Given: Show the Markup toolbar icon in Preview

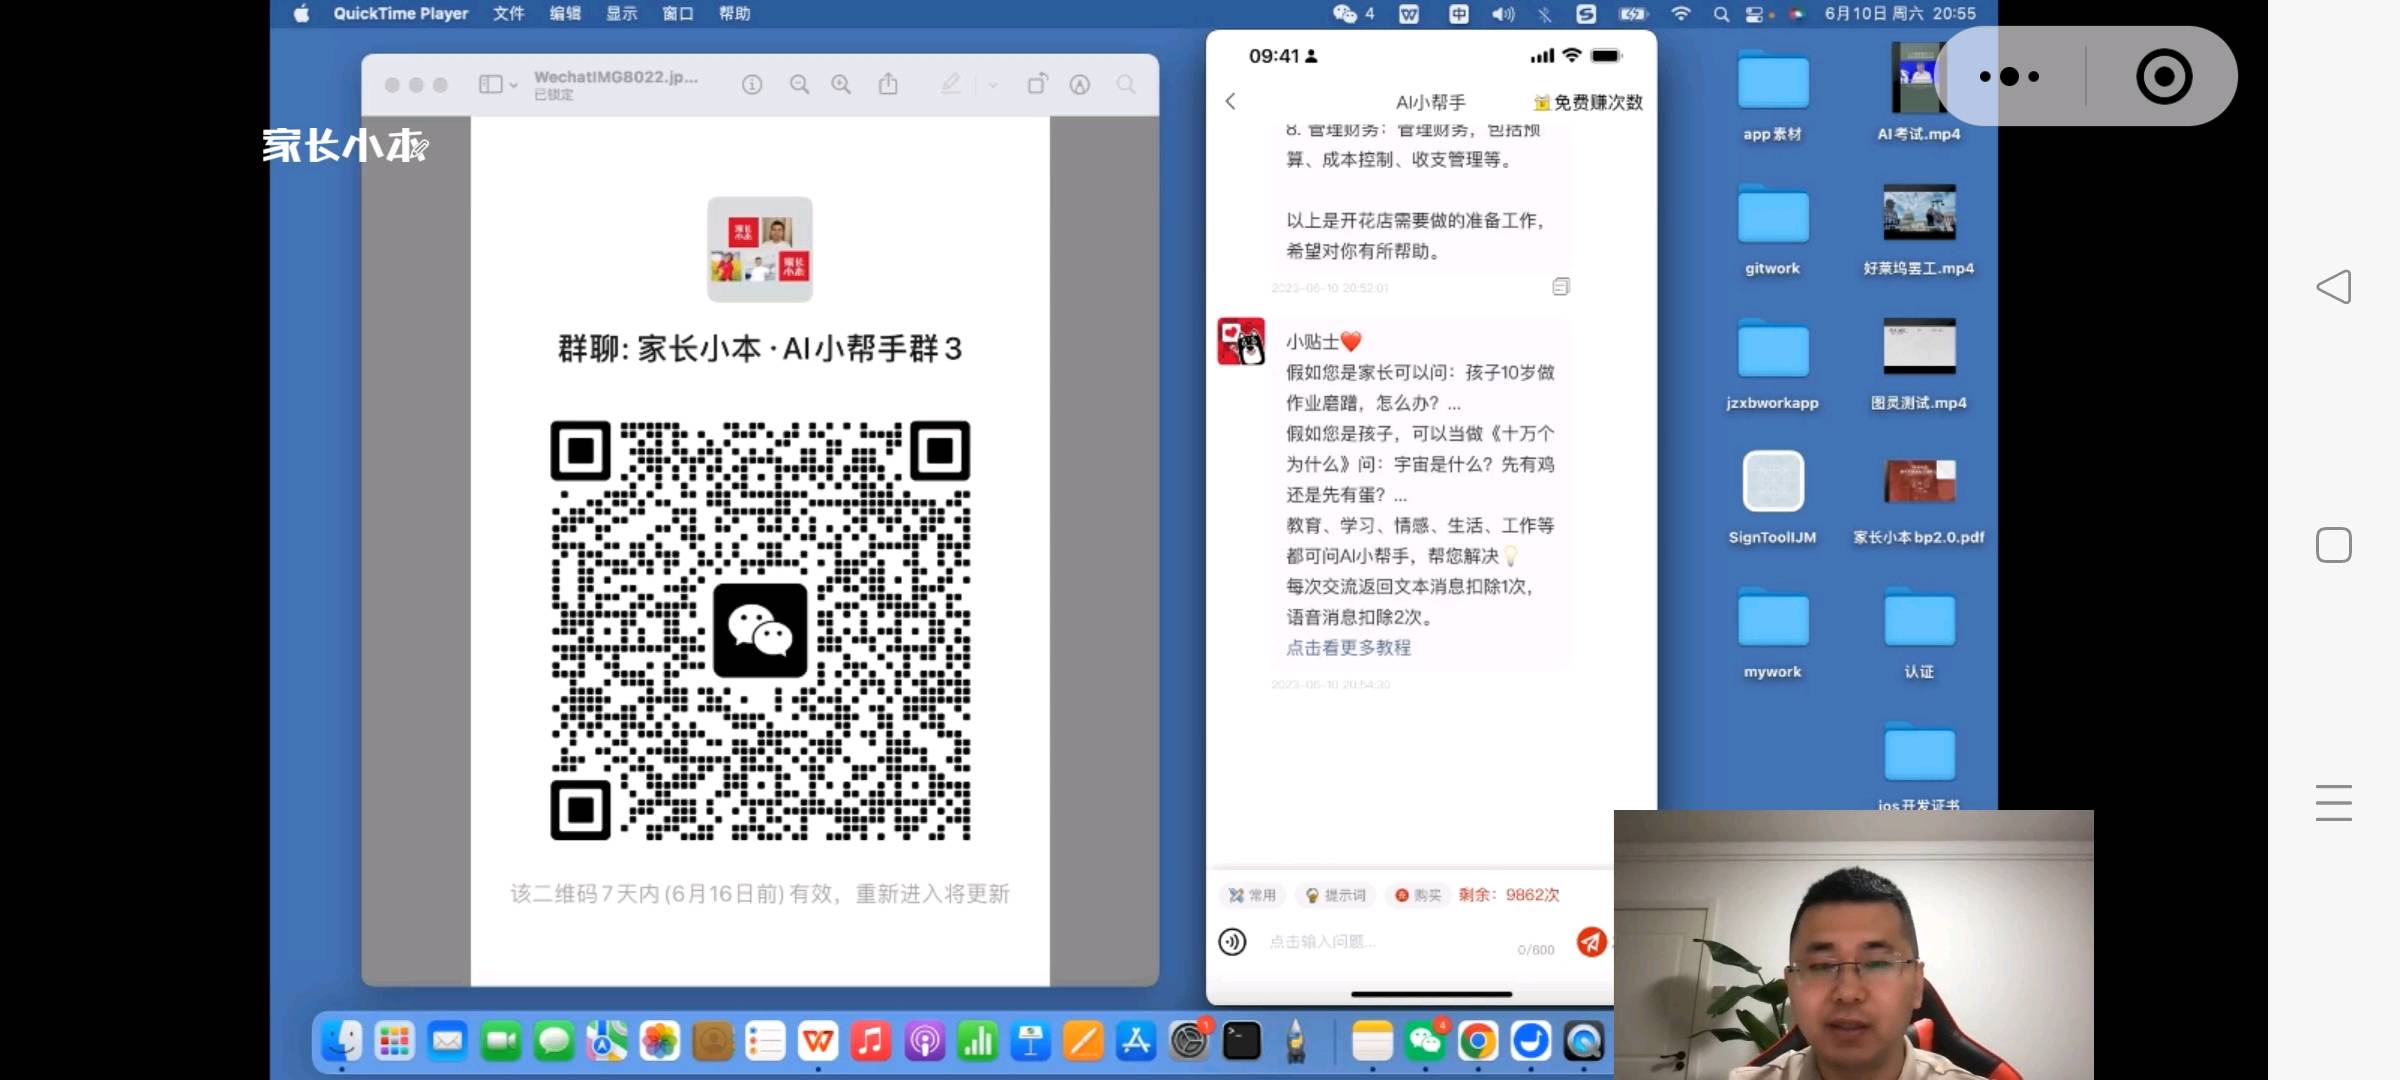Looking at the screenshot, I should 1080,85.
